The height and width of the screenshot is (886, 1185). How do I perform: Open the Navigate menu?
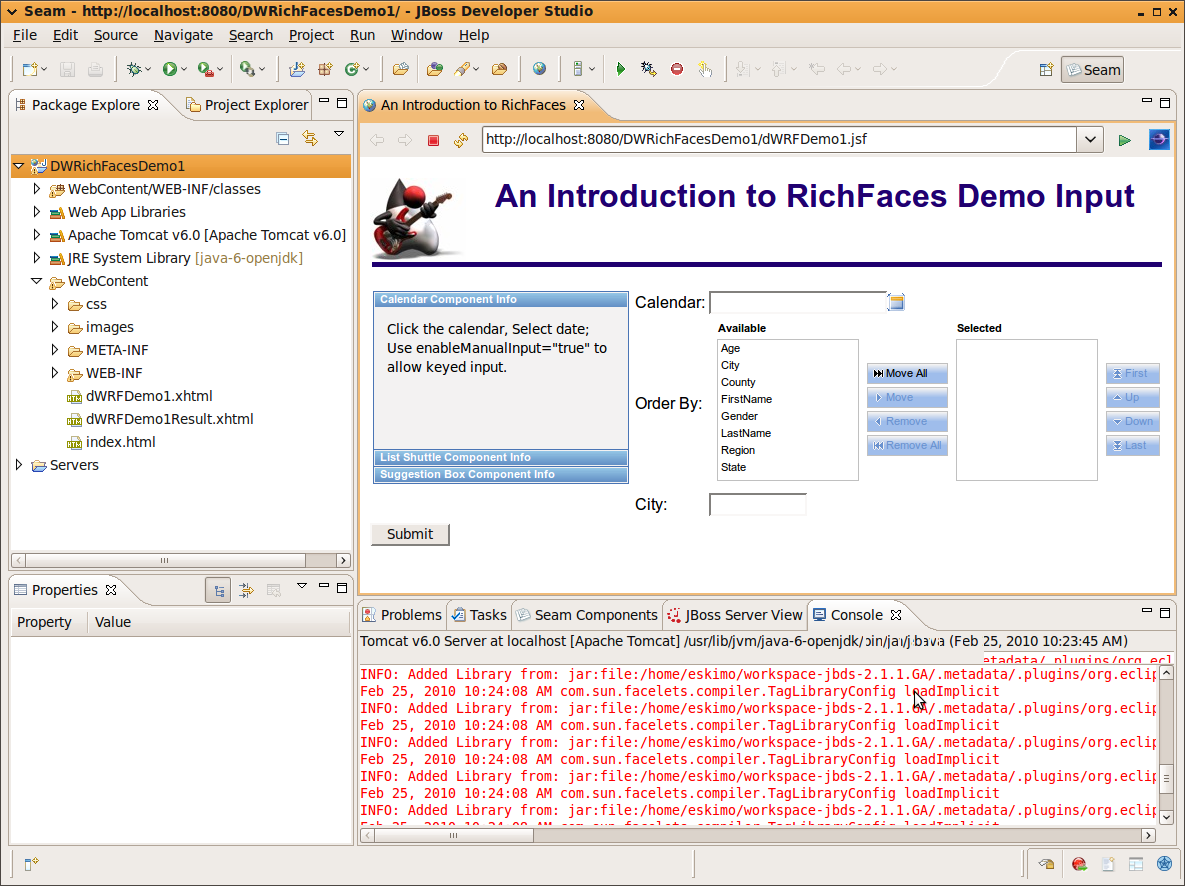pyautogui.click(x=183, y=36)
